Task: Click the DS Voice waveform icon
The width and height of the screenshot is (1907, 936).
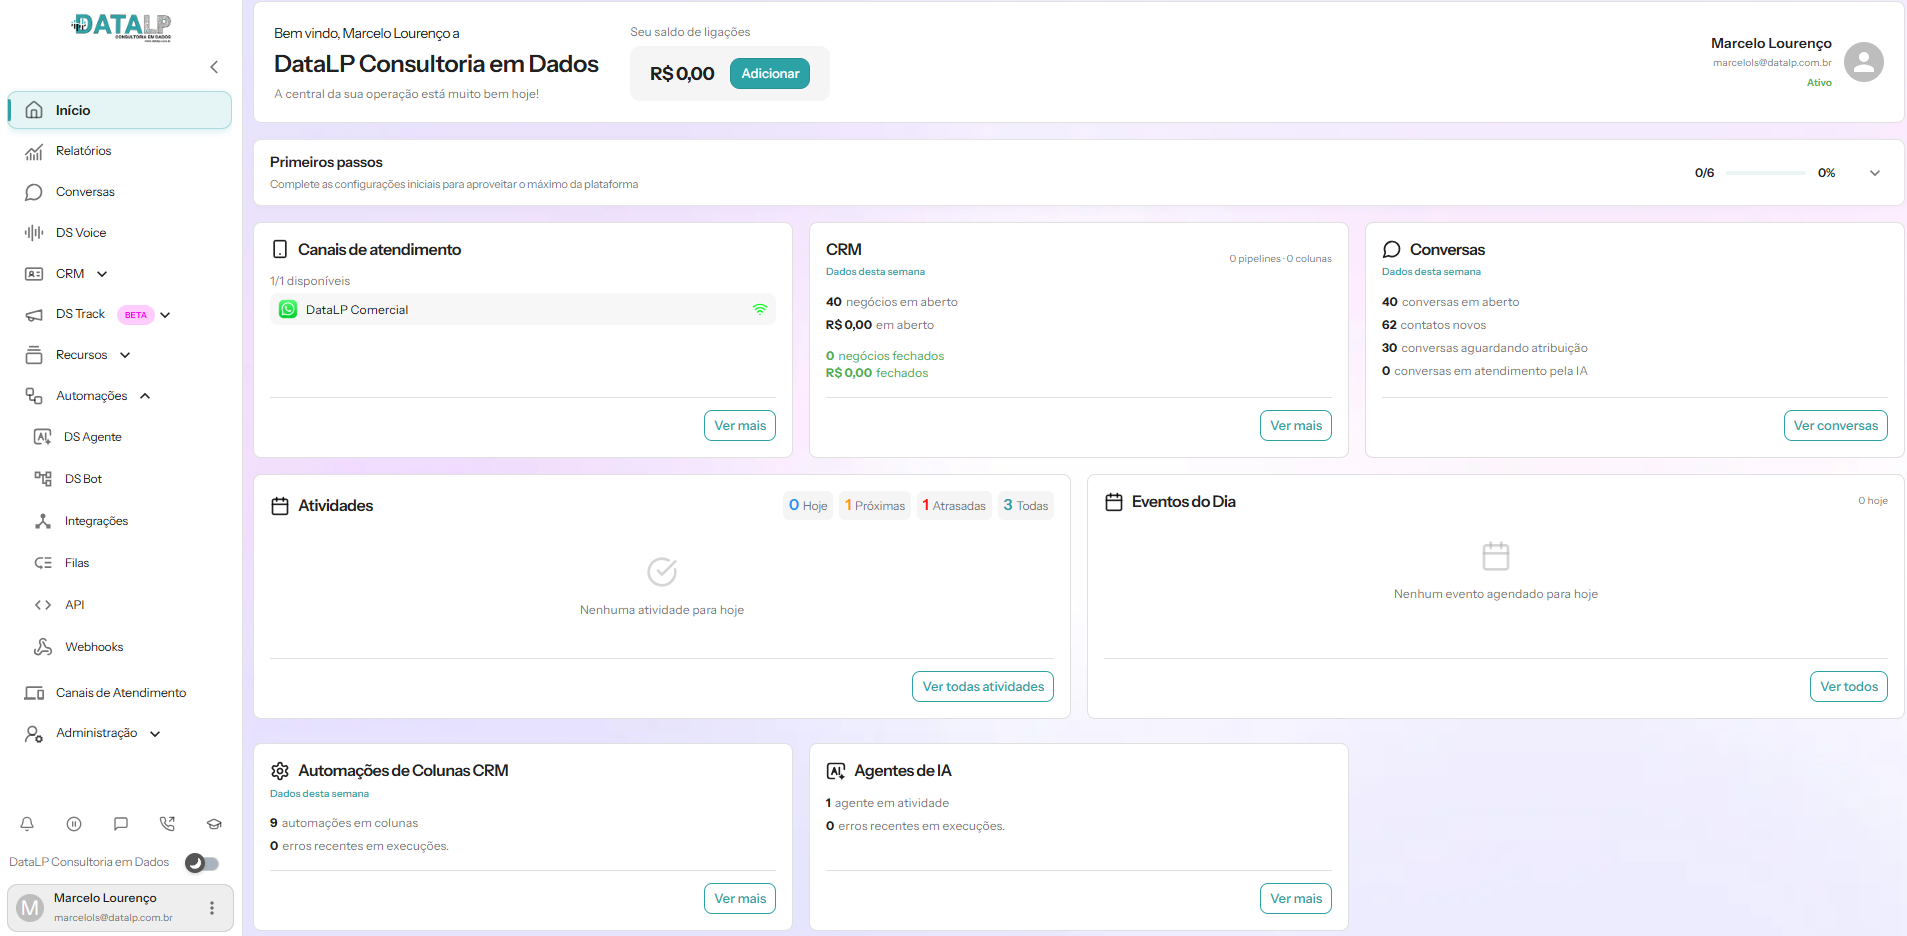Action: click(34, 233)
